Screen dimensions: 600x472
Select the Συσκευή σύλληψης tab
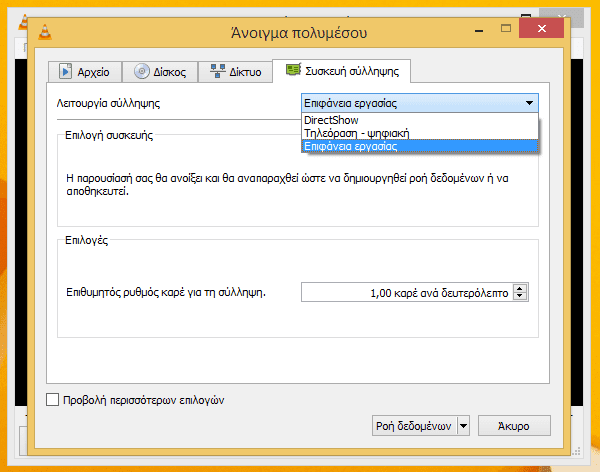(342, 71)
